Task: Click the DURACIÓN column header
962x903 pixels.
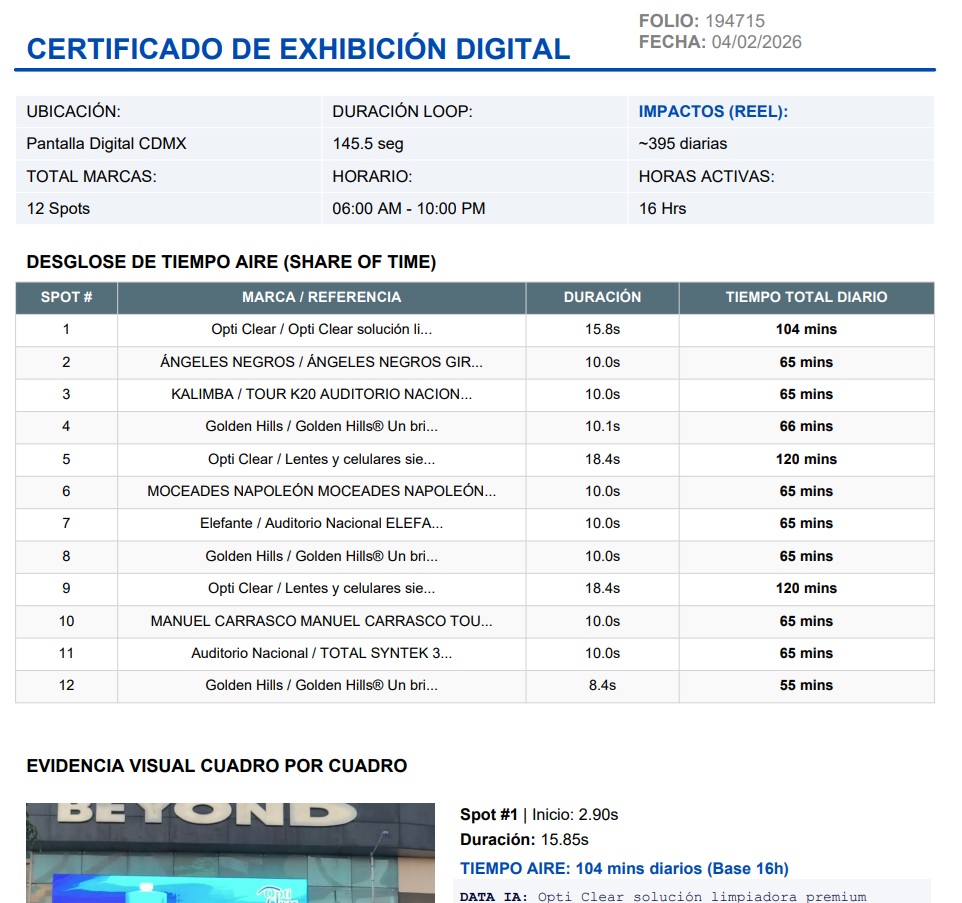Action: [601, 296]
